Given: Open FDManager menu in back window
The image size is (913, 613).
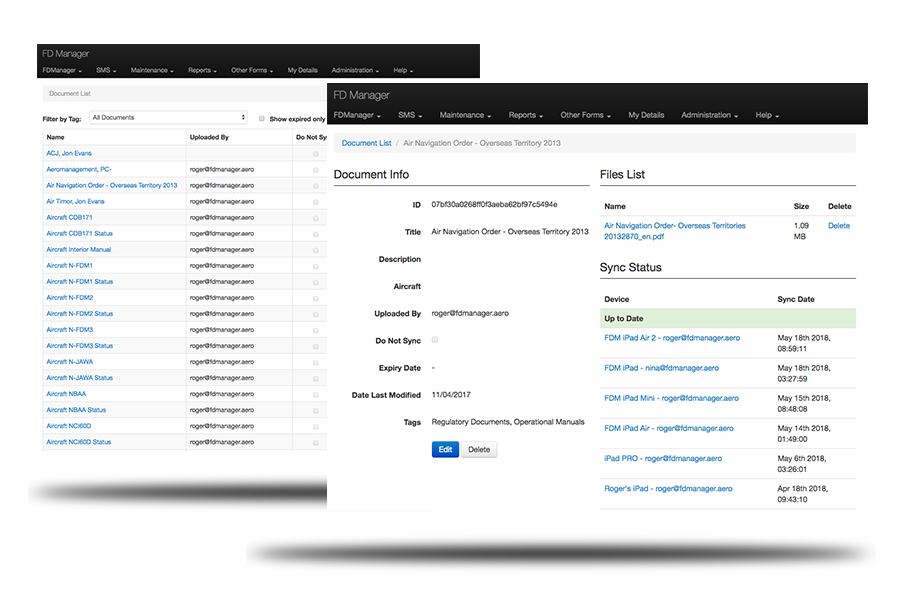Looking at the screenshot, I should click(62, 70).
